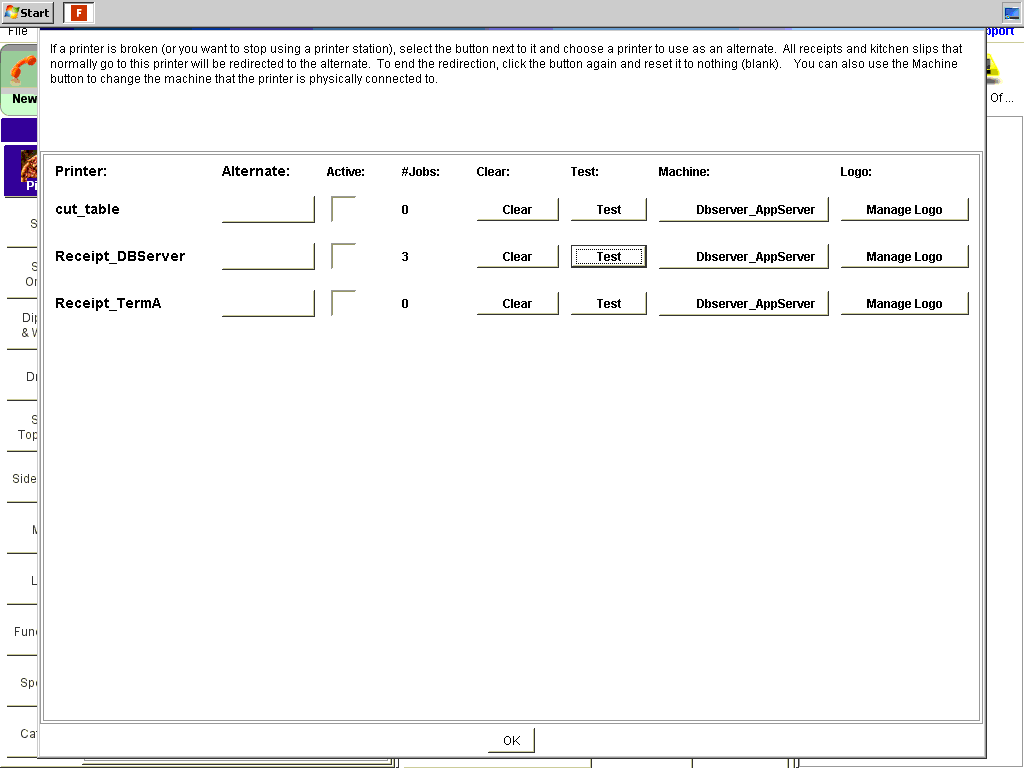Viewport: 1024px width, 768px height.
Task: Change the machine for Receipt_TermA printer
Action: [x=743, y=304]
